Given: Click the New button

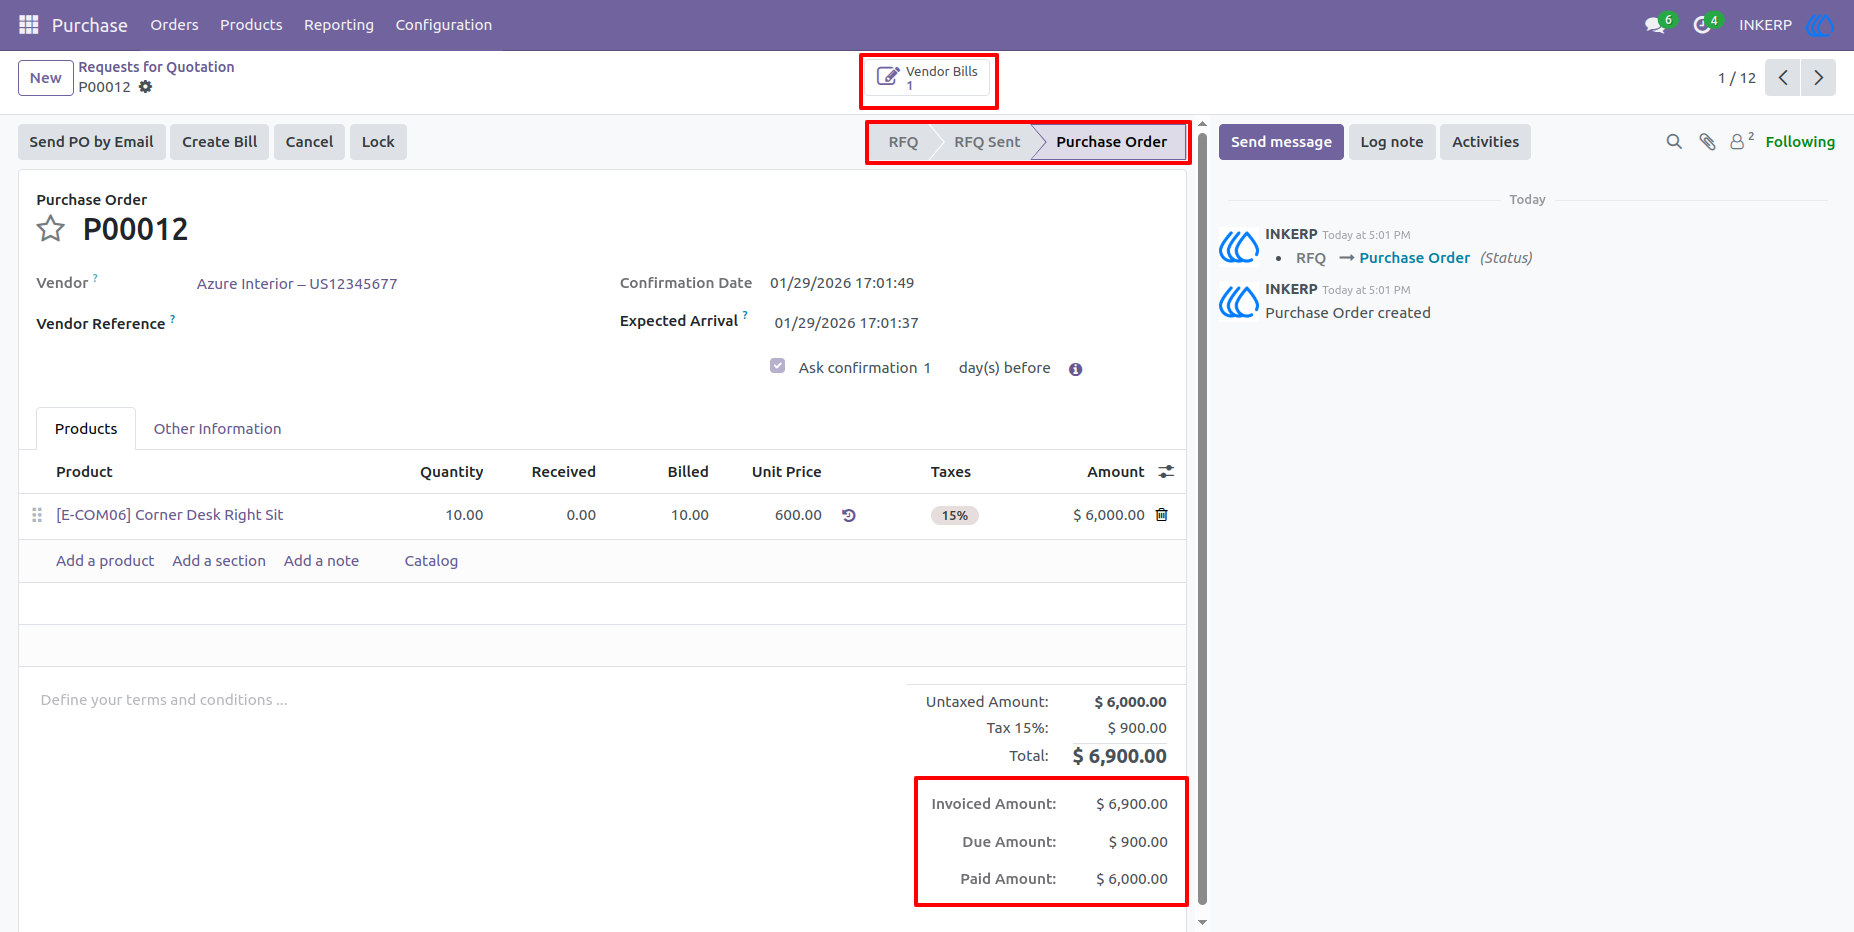Looking at the screenshot, I should tap(46, 78).
